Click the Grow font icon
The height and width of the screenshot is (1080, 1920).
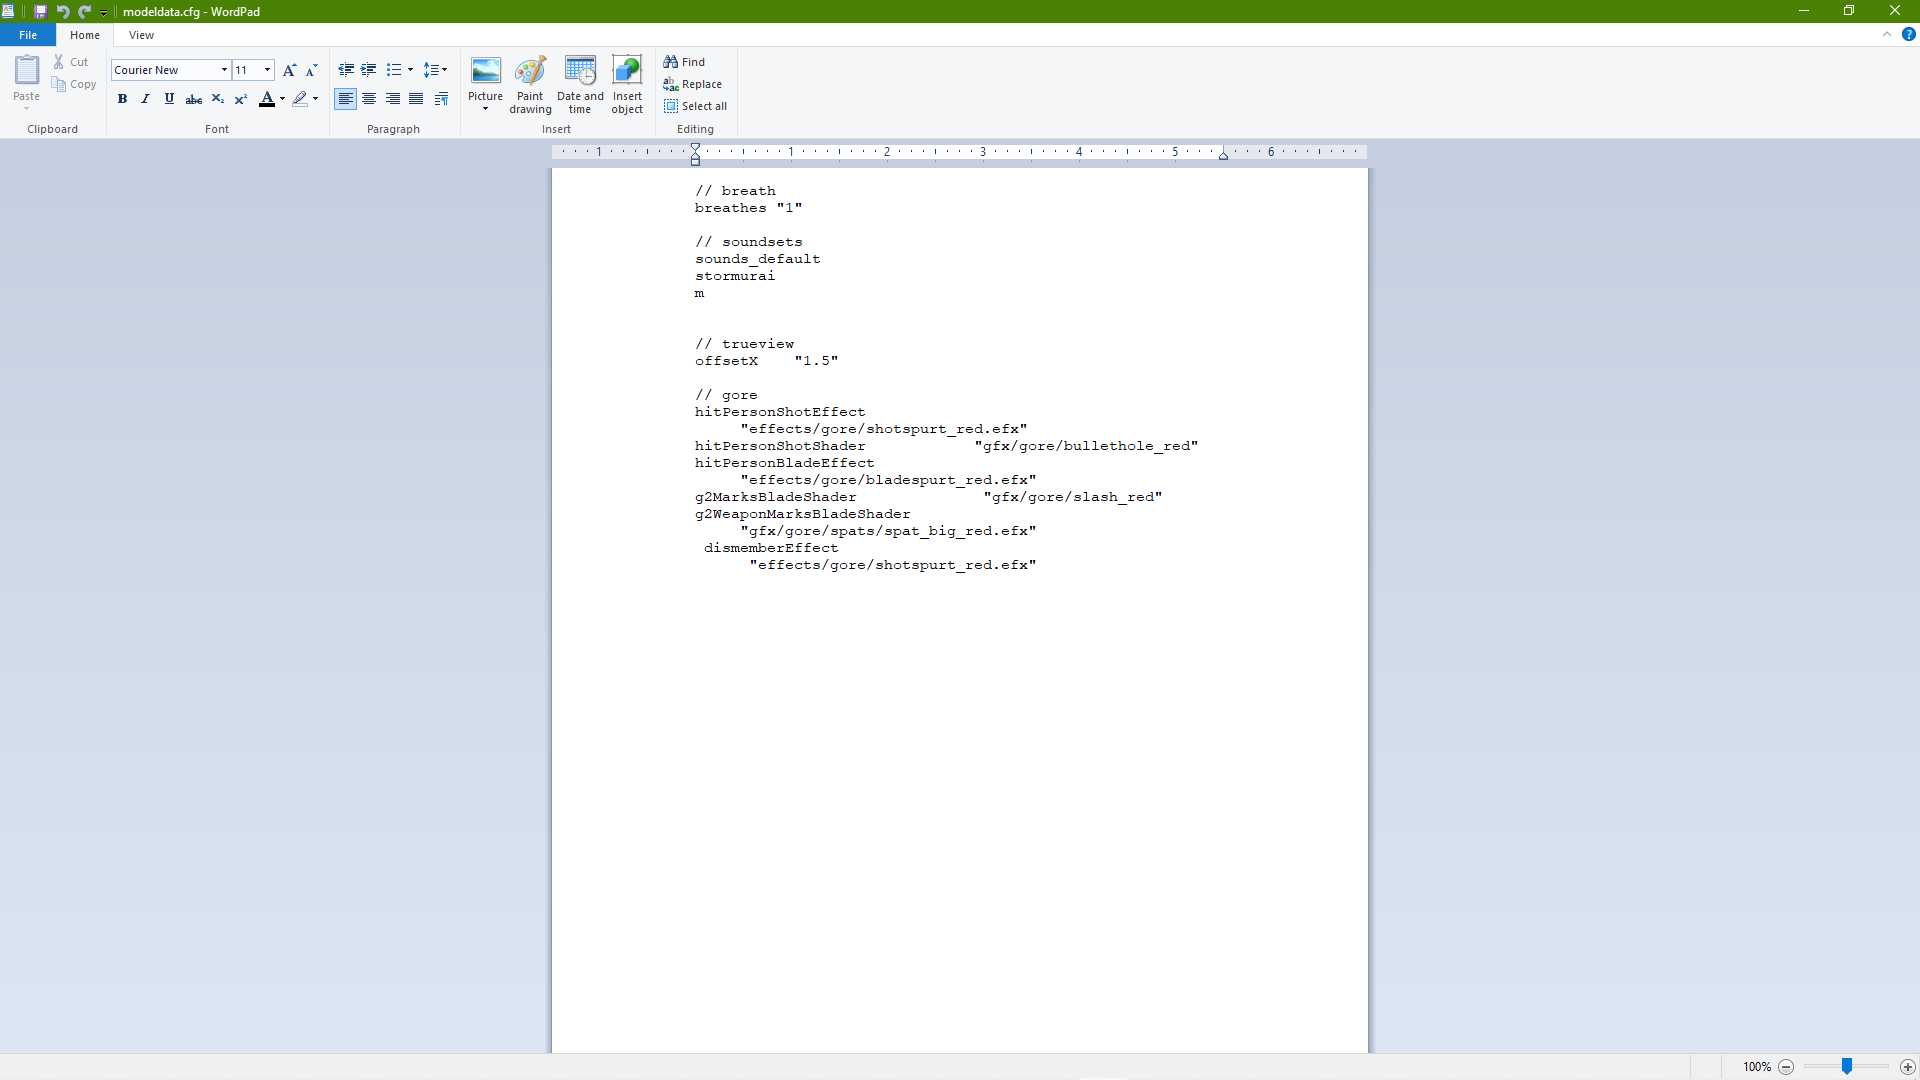[289, 70]
